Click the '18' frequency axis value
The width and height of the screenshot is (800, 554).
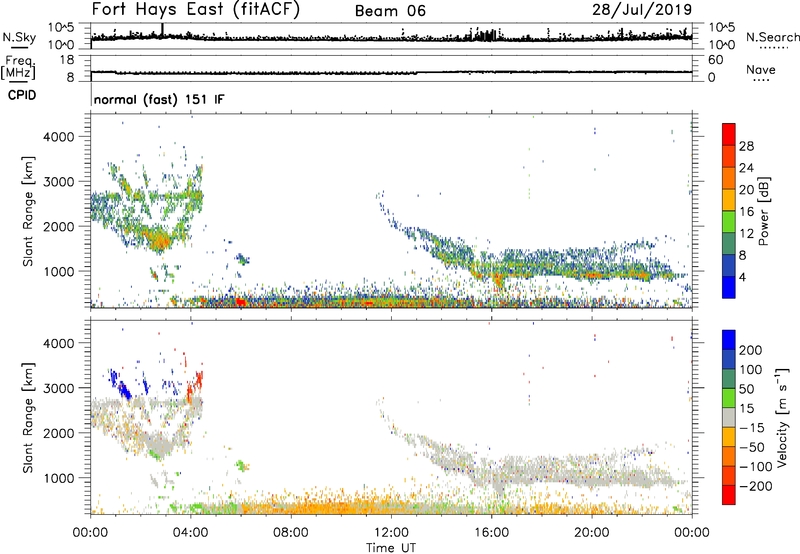[x=67, y=60]
